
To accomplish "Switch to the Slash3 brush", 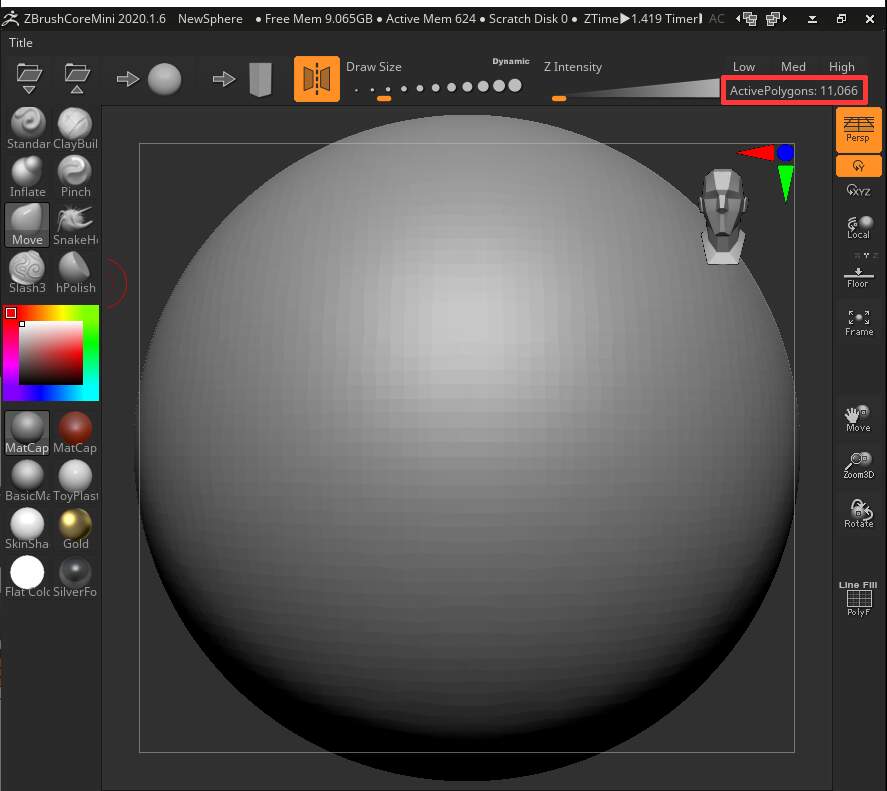I will coord(28,272).
